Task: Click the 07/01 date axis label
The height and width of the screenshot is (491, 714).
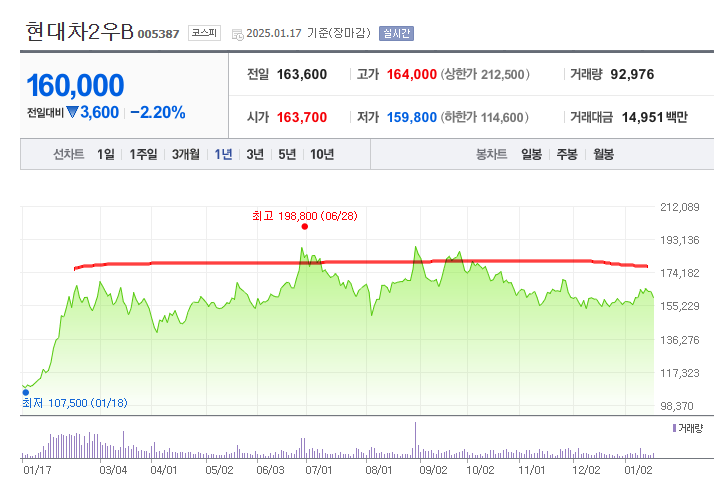Action: point(319,470)
